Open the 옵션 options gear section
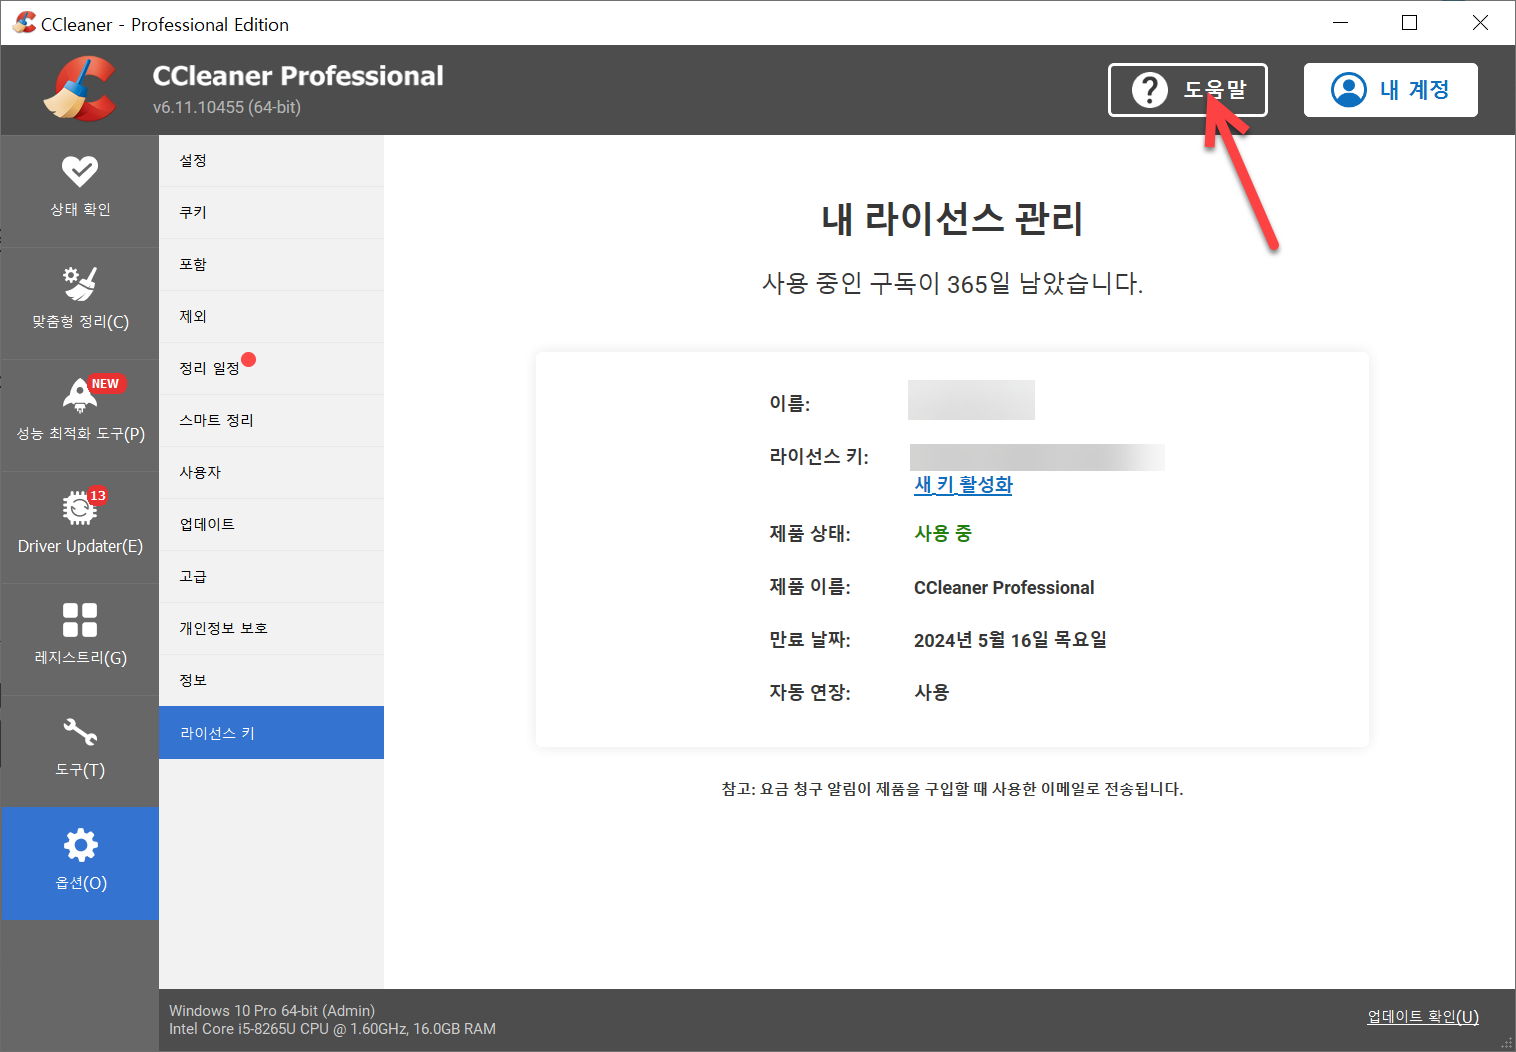The height and width of the screenshot is (1052, 1516). click(x=80, y=863)
